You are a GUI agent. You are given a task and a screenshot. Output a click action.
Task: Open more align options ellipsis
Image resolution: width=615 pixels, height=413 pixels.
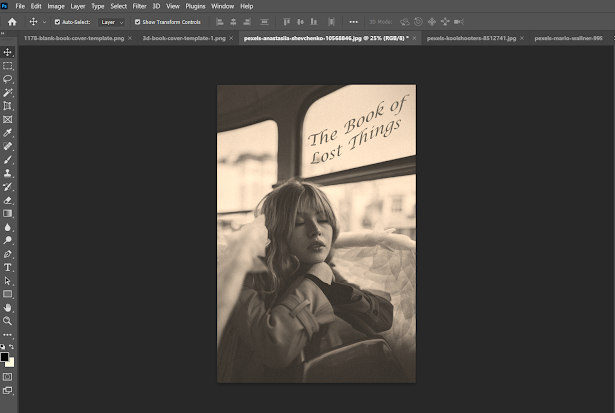[353, 21]
